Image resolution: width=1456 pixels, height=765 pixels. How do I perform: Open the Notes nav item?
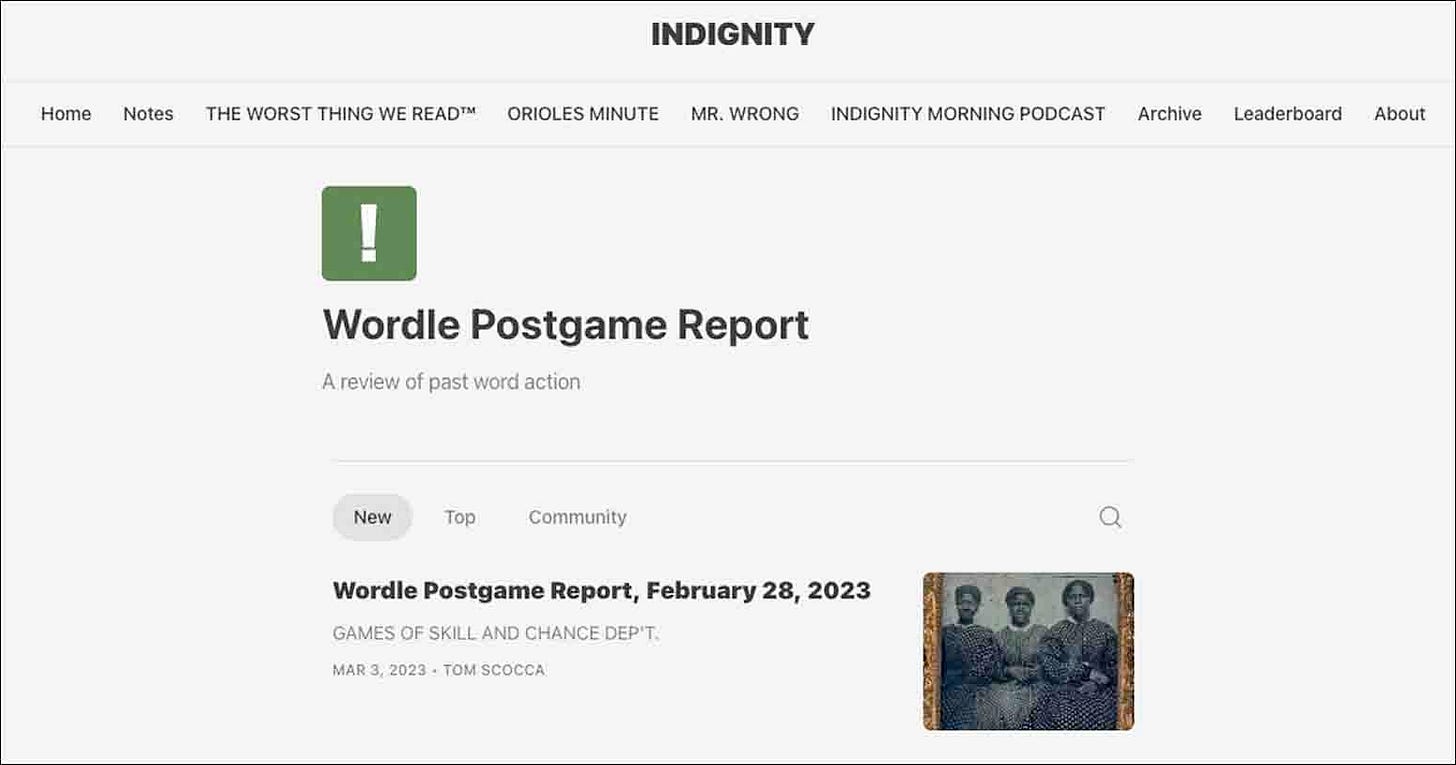(148, 114)
